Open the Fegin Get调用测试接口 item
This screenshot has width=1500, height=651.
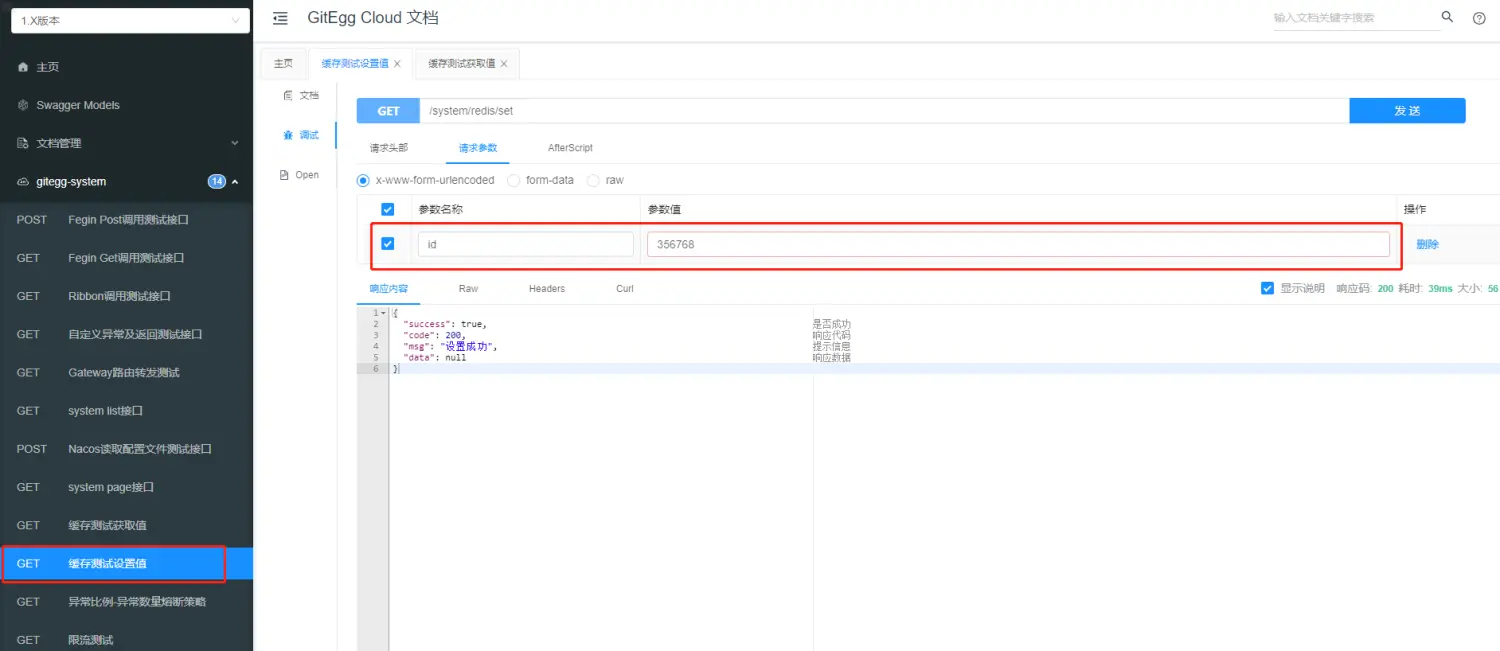(126, 258)
